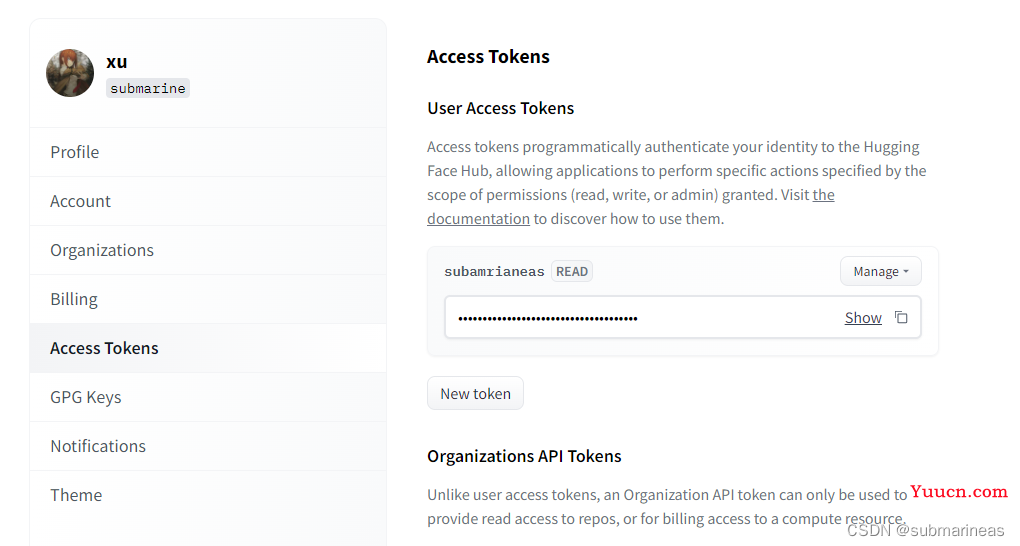Show the hidden access token
The image size is (1020, 546).
coord(863,318)
